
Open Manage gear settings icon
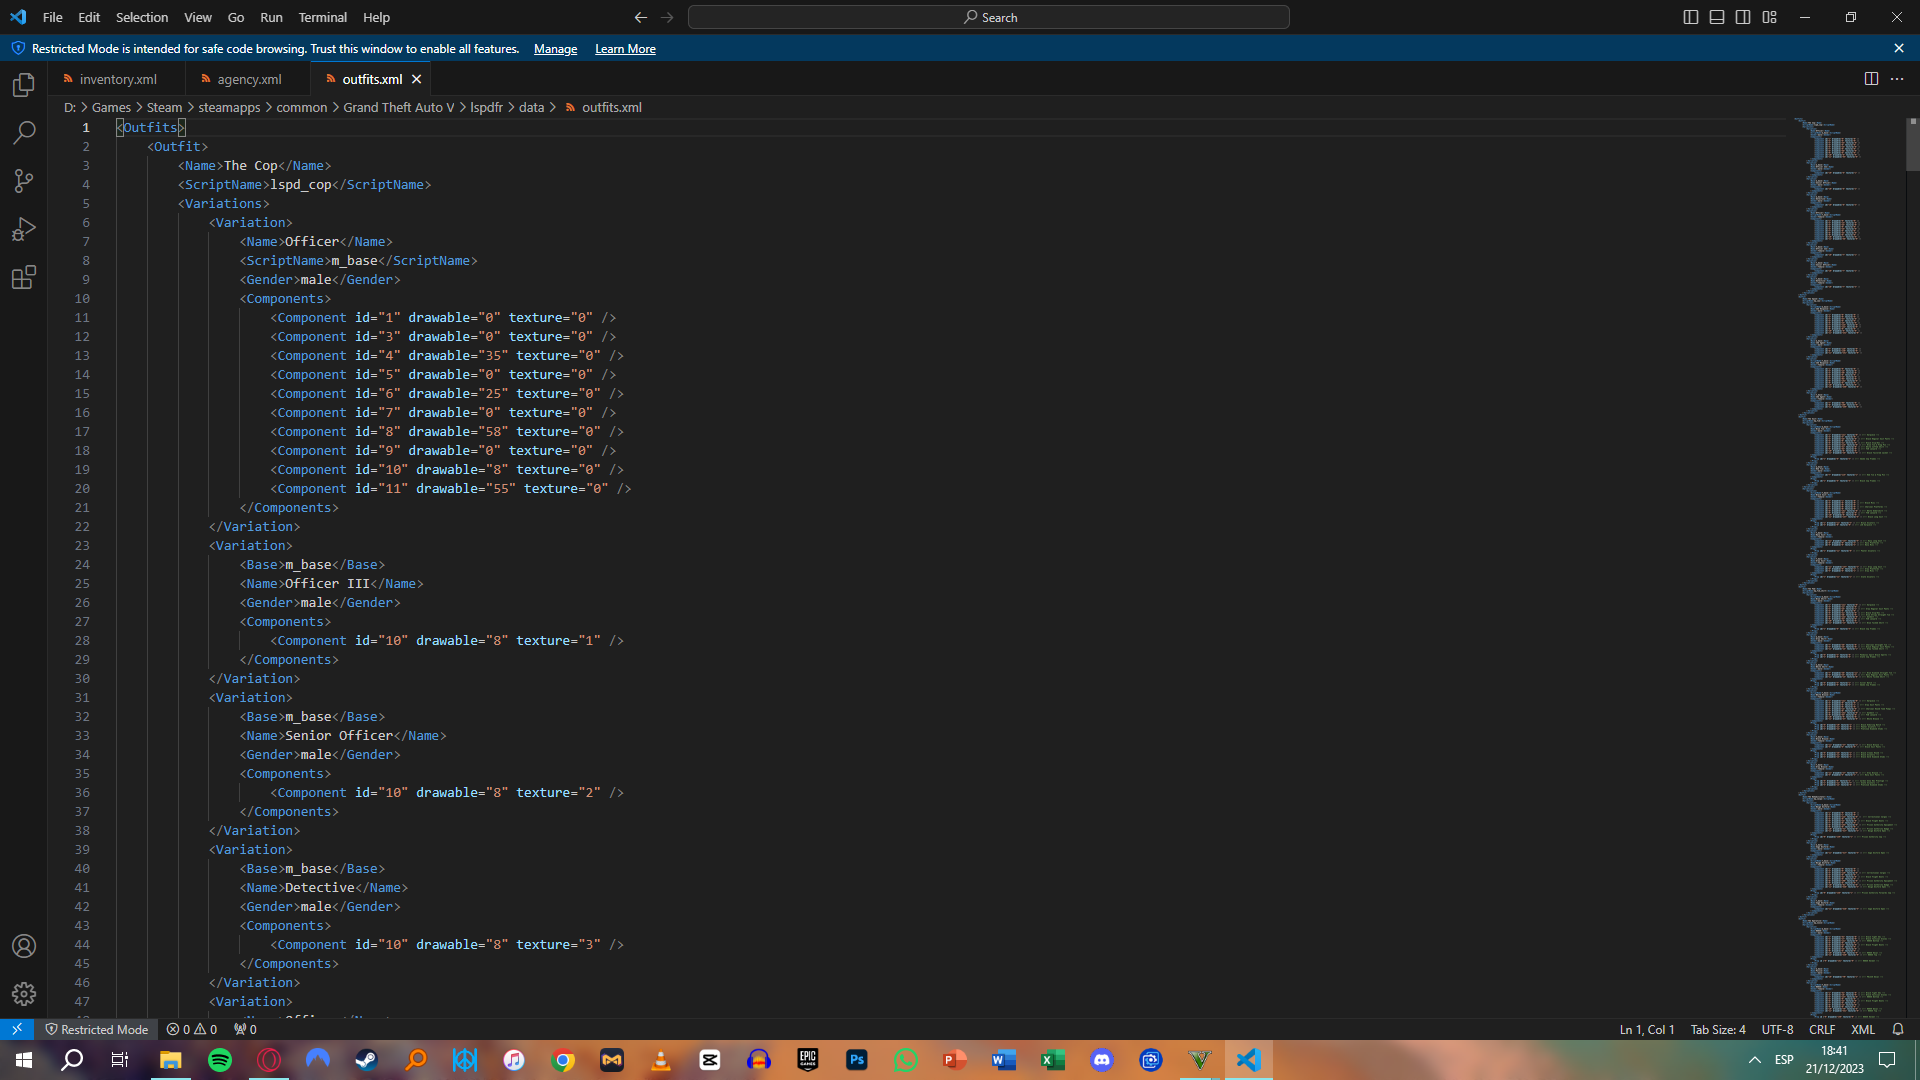point(24,994)
